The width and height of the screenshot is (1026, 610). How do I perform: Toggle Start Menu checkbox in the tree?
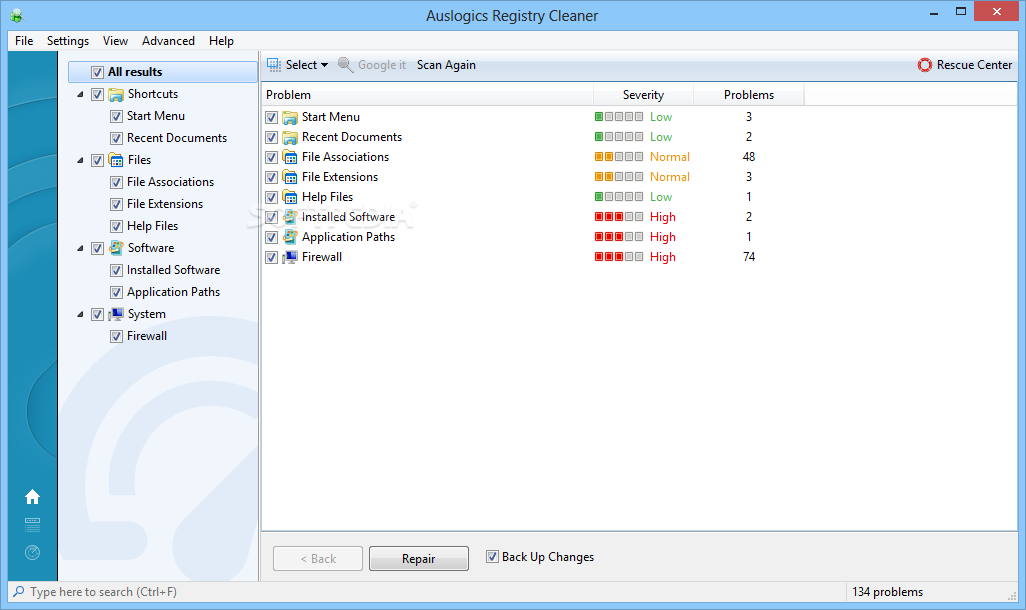pos(116,117)
